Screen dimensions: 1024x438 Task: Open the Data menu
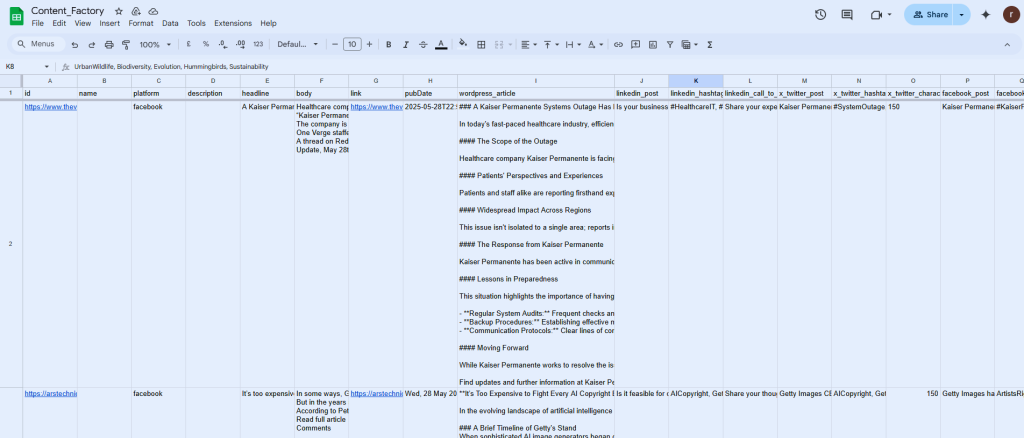[170, 23]
